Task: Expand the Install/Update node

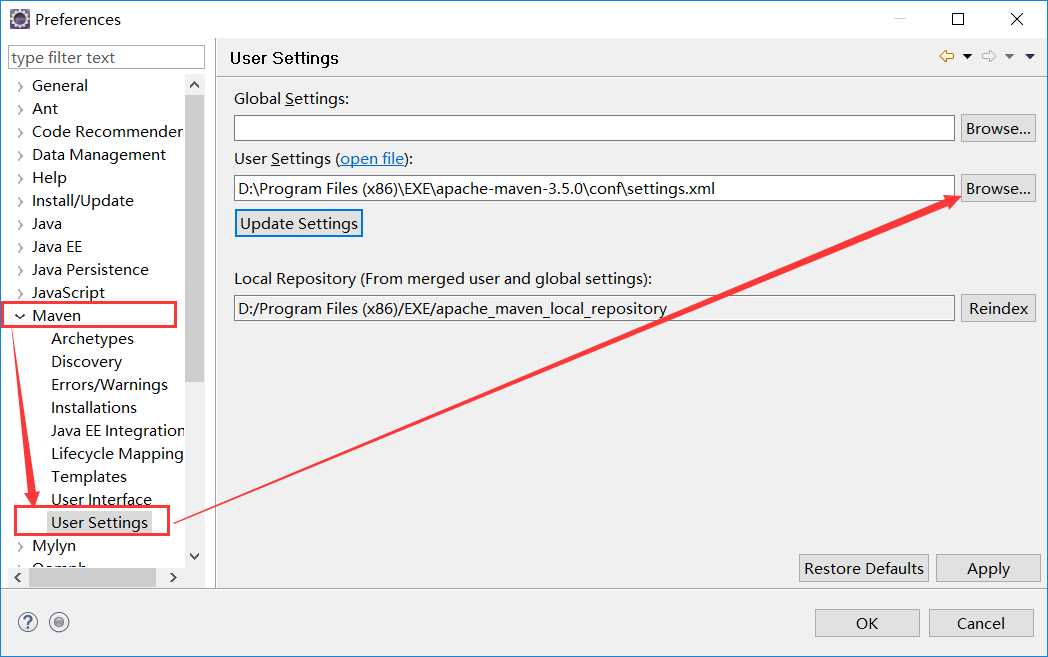Action: tap(20, 201)
